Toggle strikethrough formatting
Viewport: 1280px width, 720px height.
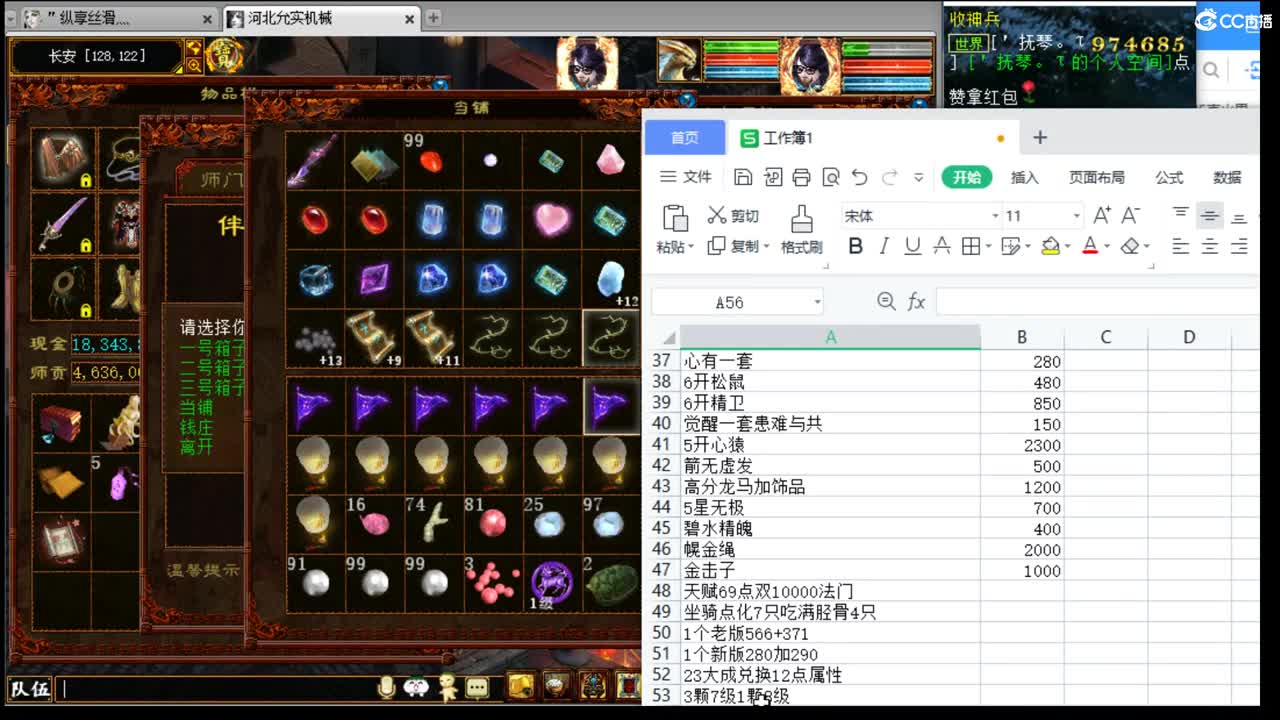point(941,246)
